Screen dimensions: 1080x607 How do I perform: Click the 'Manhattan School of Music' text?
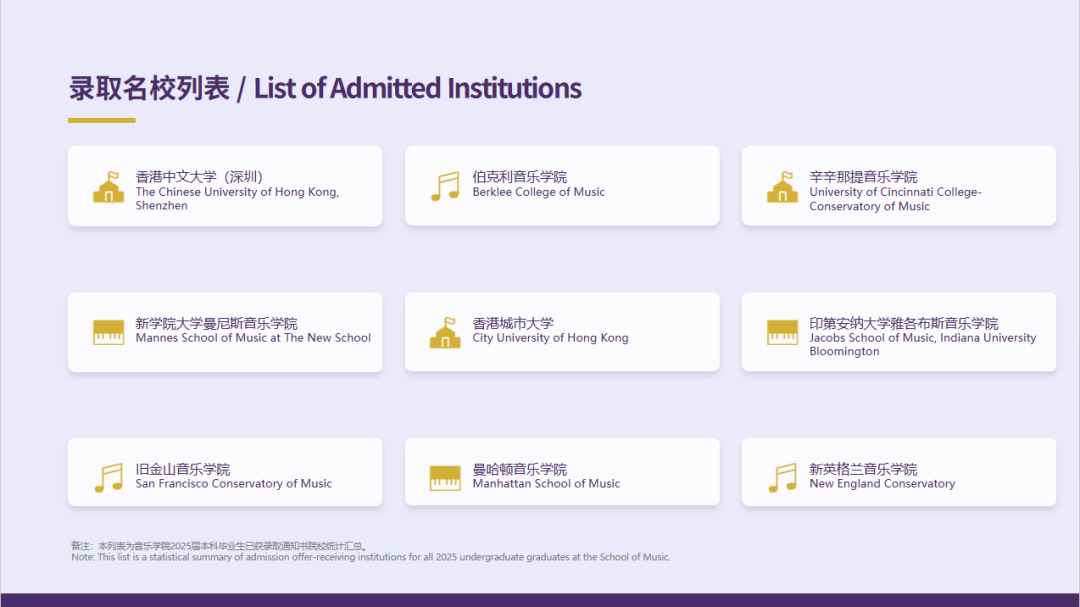pos(546,484)
